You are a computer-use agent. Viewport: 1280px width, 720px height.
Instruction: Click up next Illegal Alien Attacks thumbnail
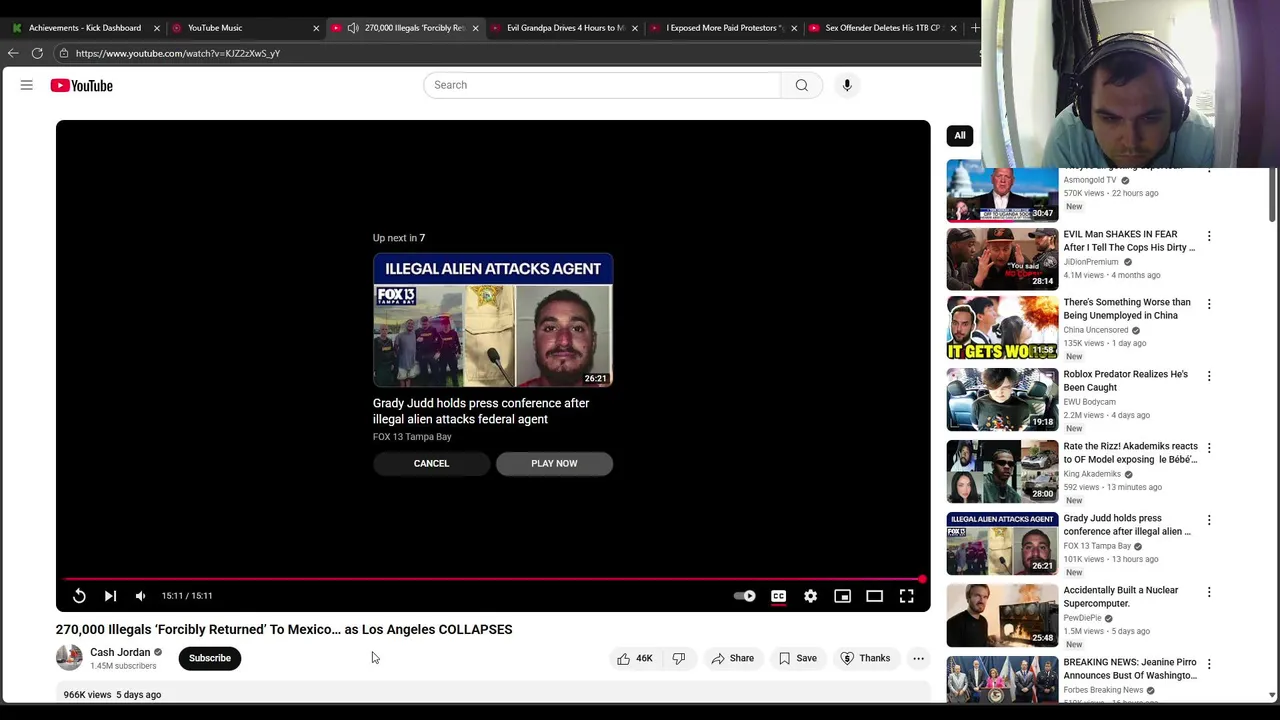click(493, 320)
